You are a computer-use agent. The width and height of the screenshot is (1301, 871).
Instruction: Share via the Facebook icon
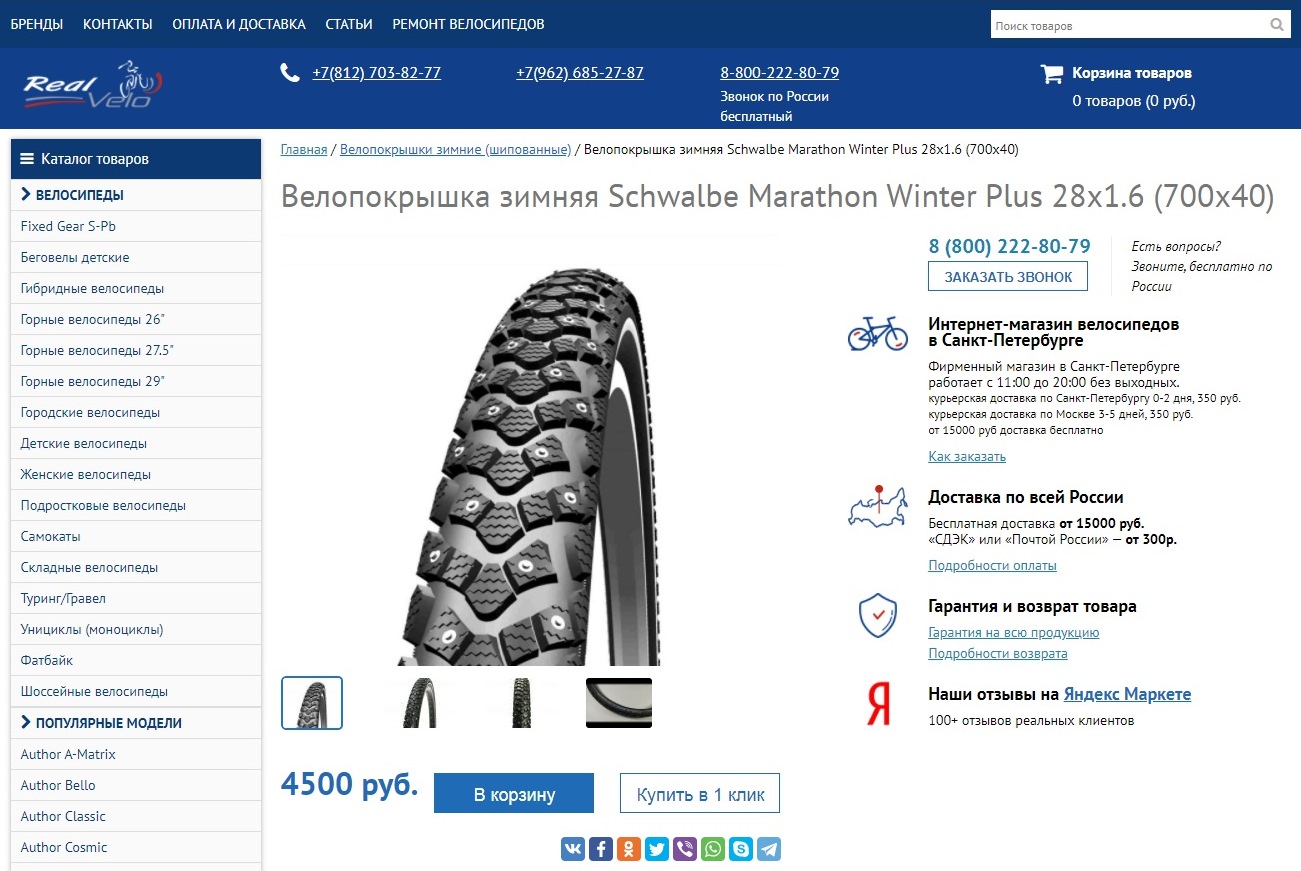601,849
